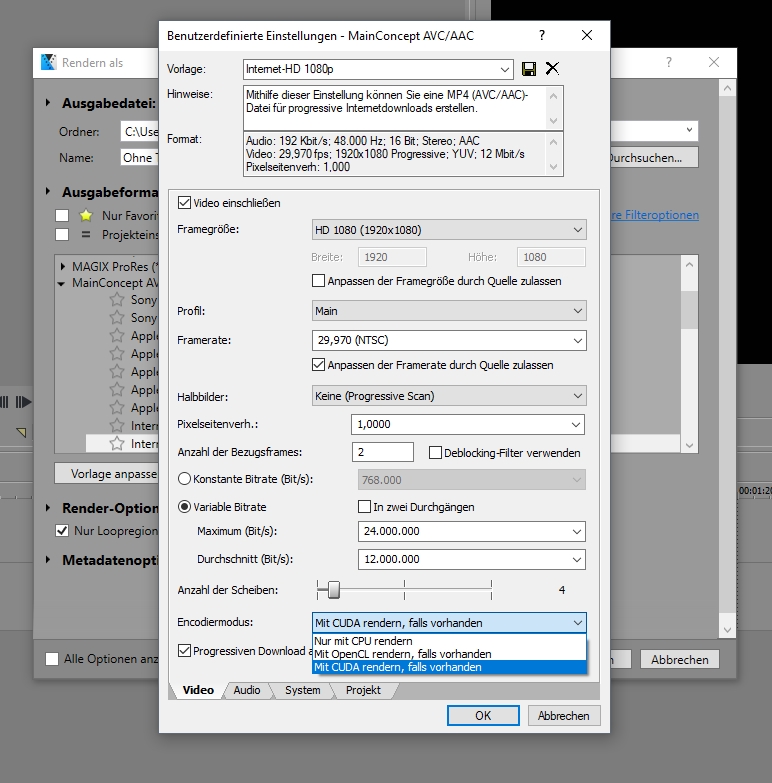Click the Anzahl der Bezugsframes input field
This screenshot has width=772, height=783.
[383, 452]
